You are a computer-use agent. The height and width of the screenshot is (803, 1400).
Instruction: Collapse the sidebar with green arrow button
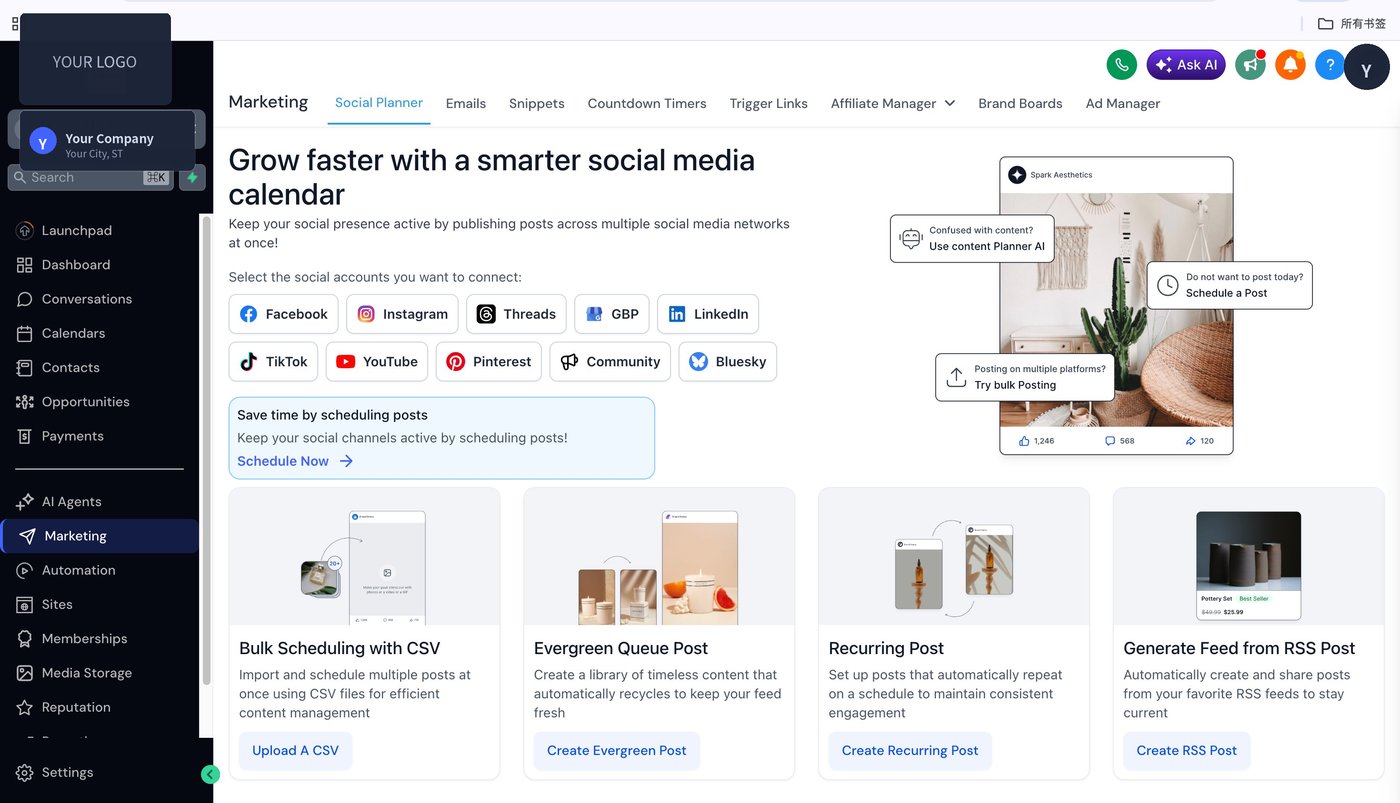coord(210,774)
